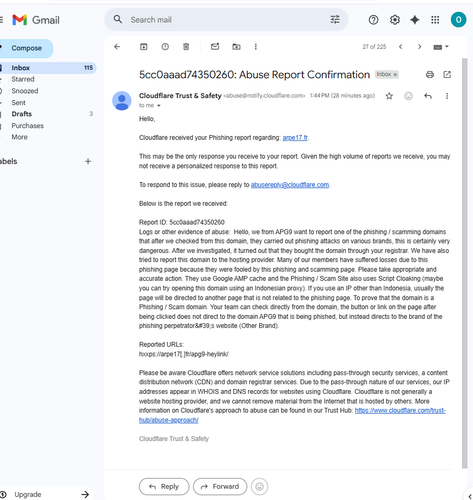Click the Forward button
The height and width of the screenshot is (500, 473).
(x=220, y=487)
